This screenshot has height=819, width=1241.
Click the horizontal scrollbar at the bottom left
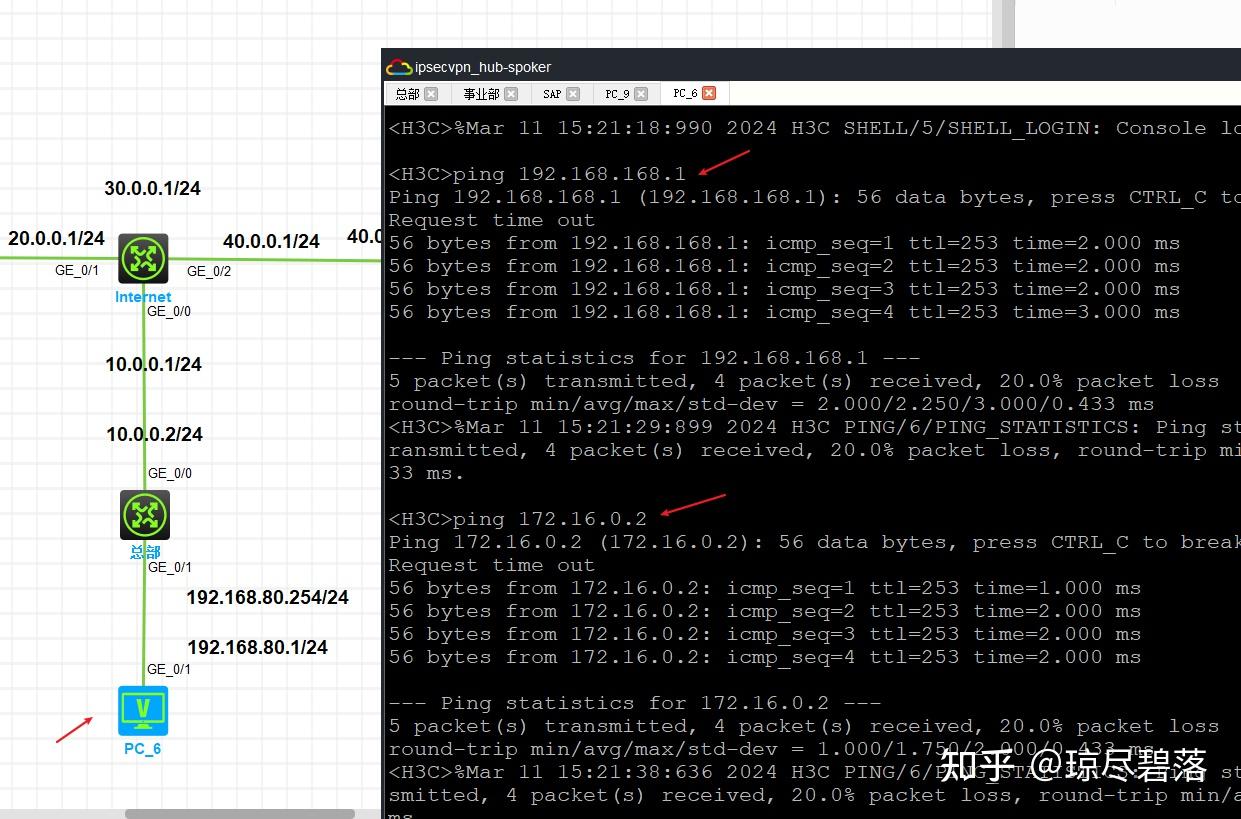click(x=240, y=812)
